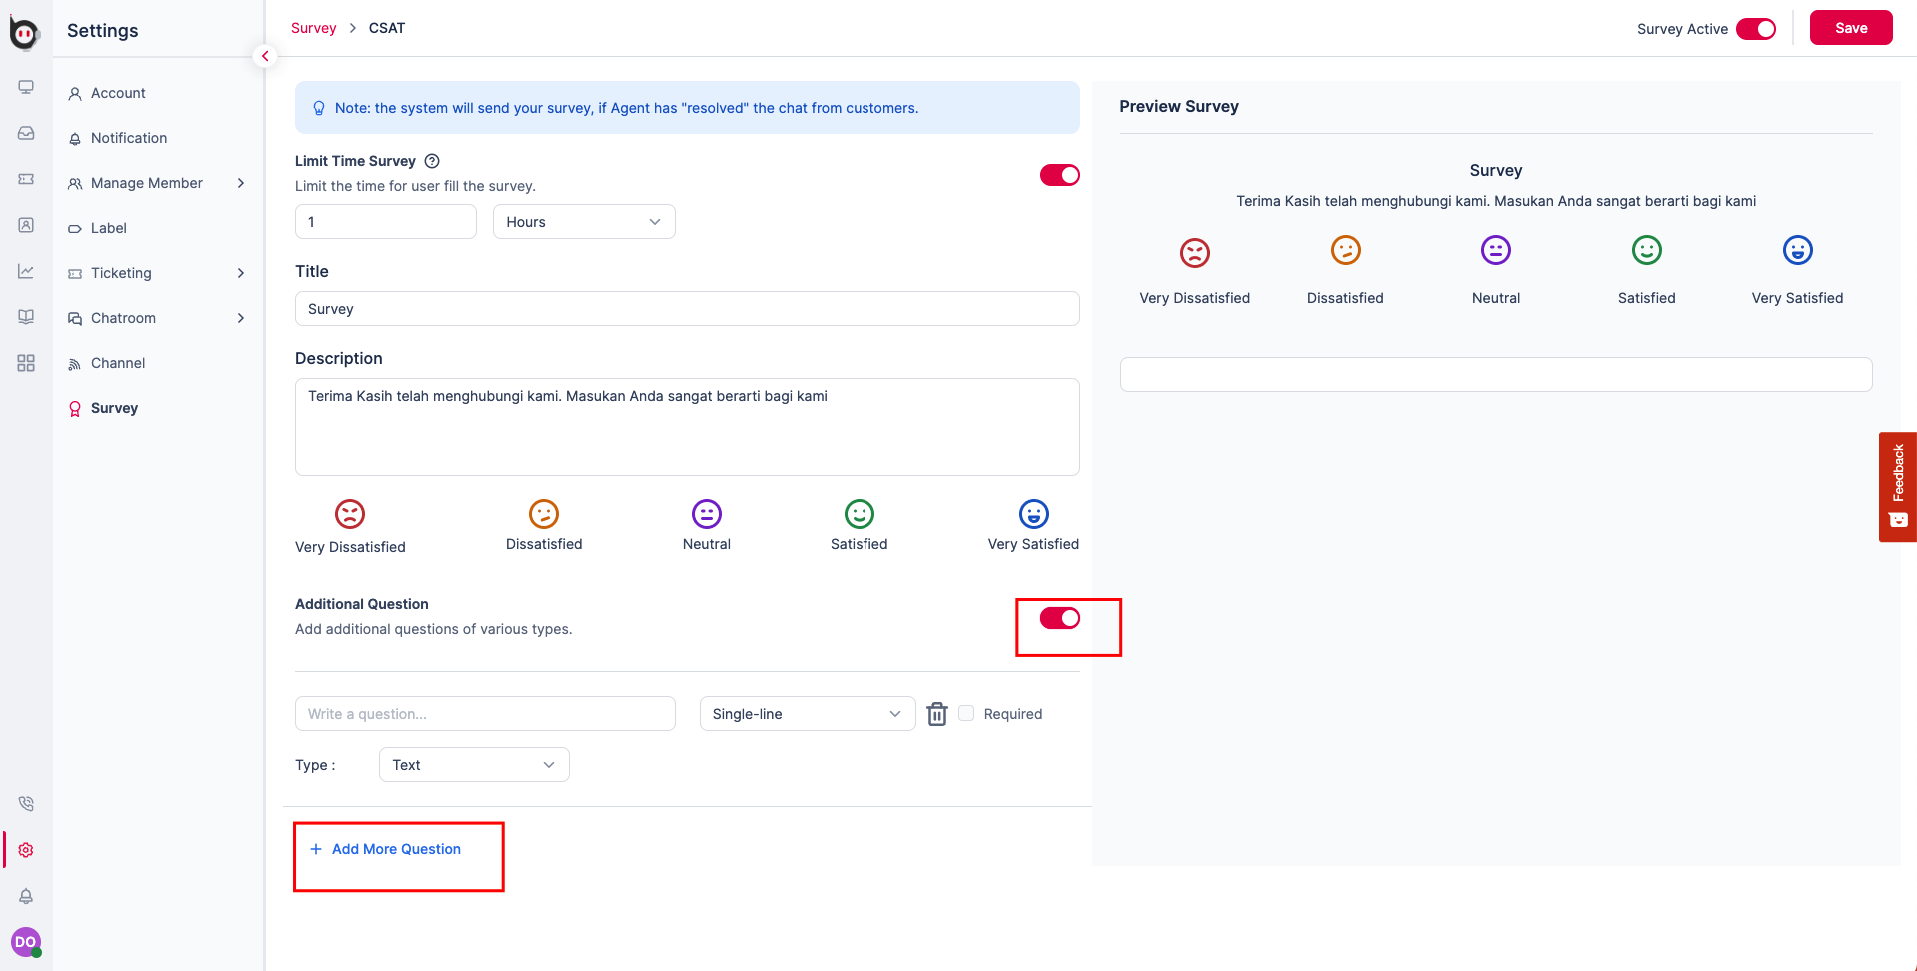This screenshot has height=971, width=1917.
Task: Click the Limit Time Survey help icon
Action: [x=432, y=161]
